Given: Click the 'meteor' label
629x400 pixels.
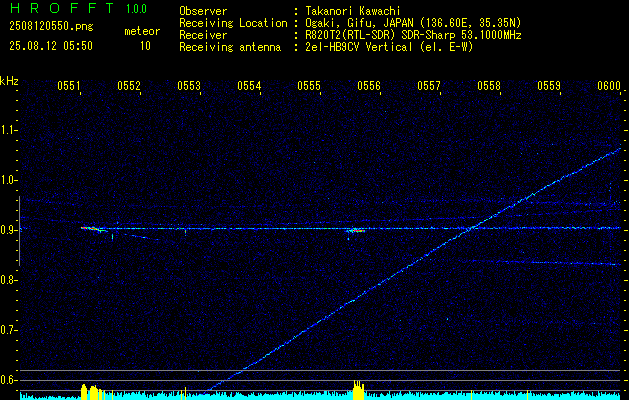Looking at the screenshot, I should (142, 31).
